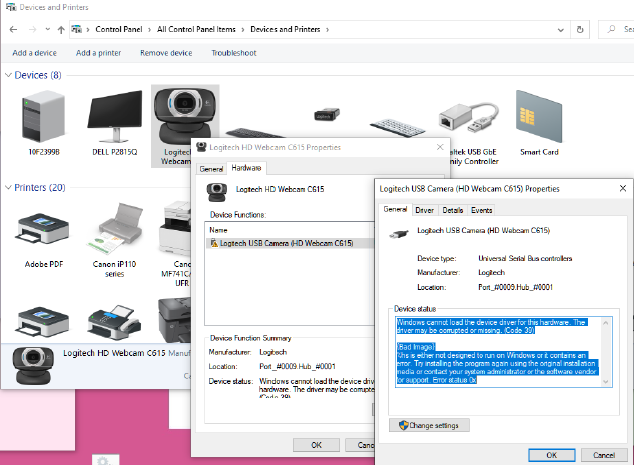This screenshot has height=465, width=634.
Task: Collapse the Printers (20) group
Action: pos(8,188)
